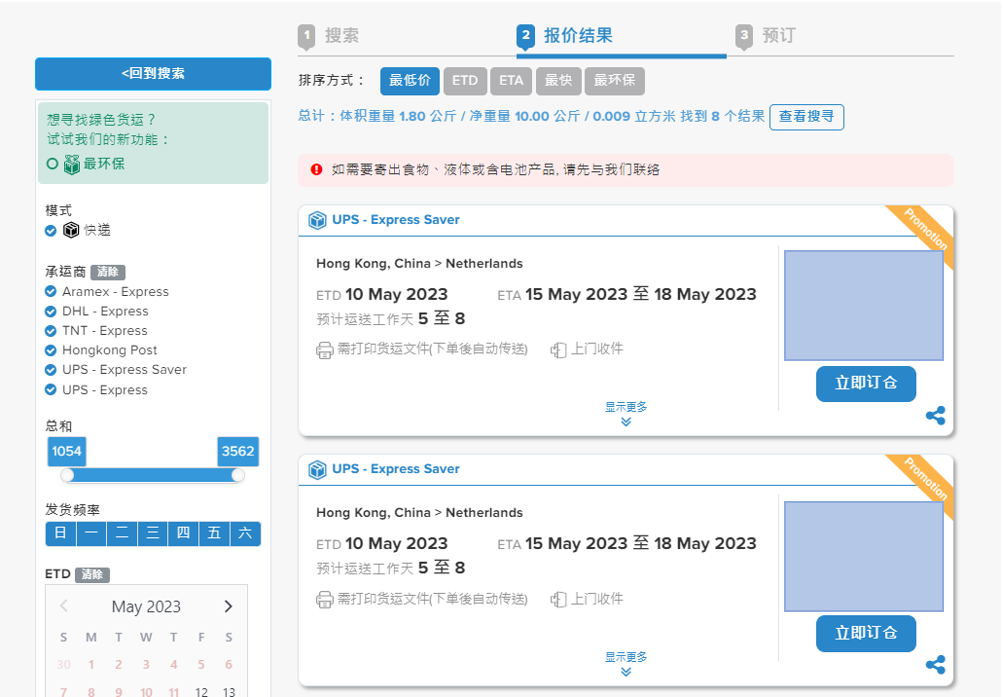Uncheck TNT - Express carrier

tap(51, 331)
